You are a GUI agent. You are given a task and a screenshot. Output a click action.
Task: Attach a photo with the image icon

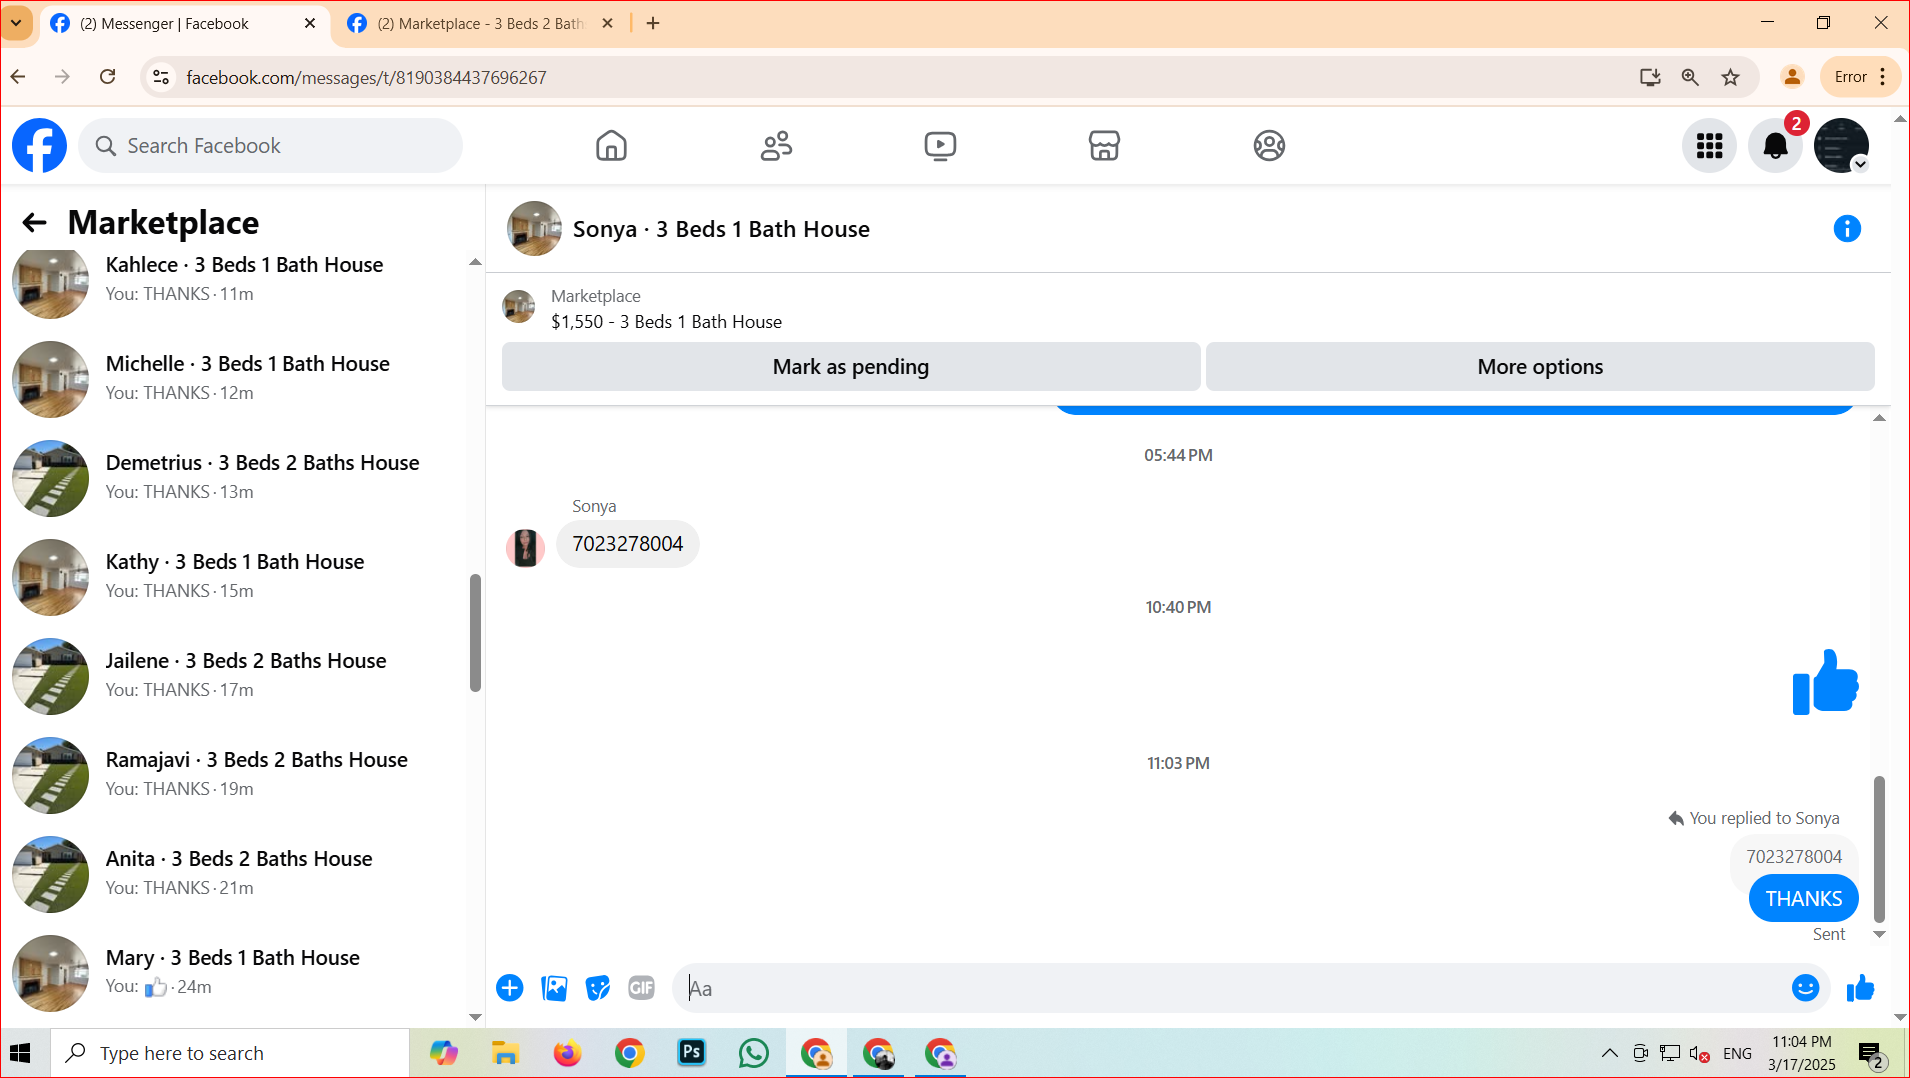pos(554,988)
